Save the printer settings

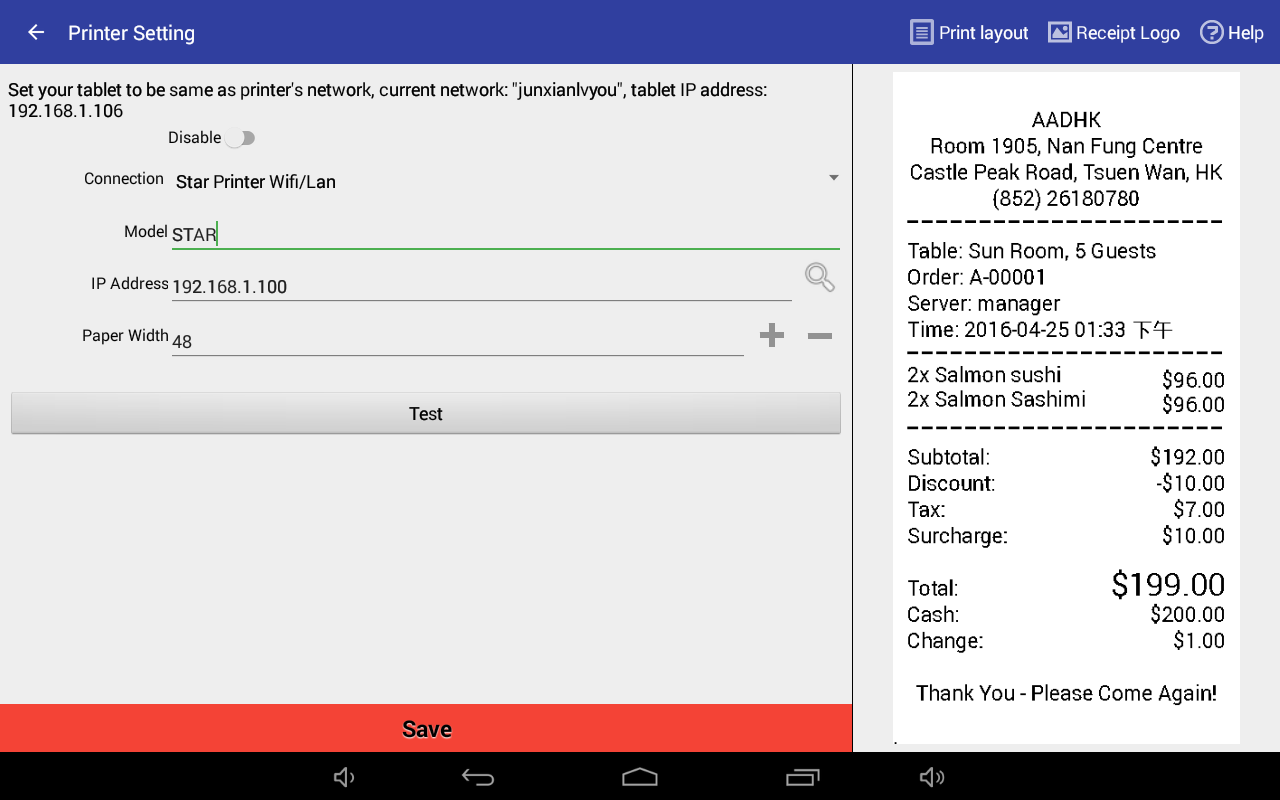(x=426, y=729)
